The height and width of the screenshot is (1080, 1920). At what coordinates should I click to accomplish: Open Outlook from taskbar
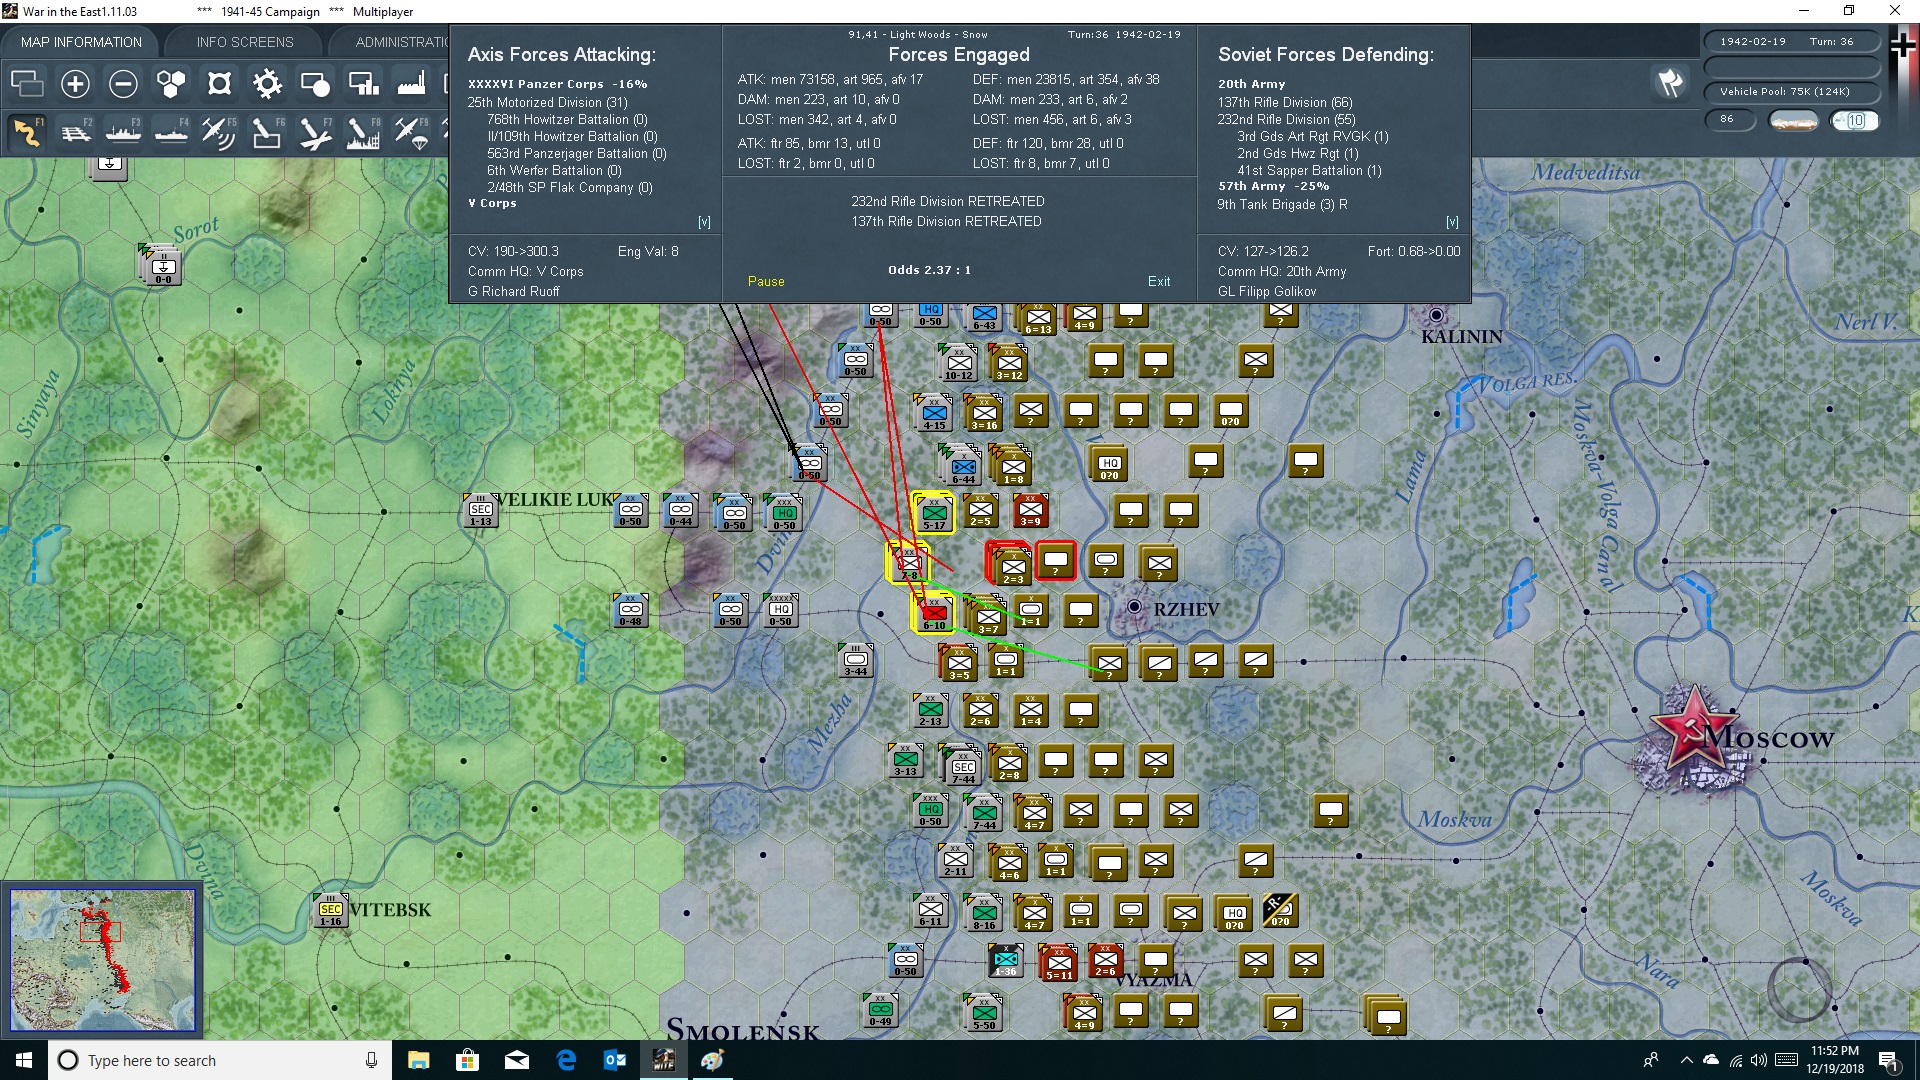614,1060
